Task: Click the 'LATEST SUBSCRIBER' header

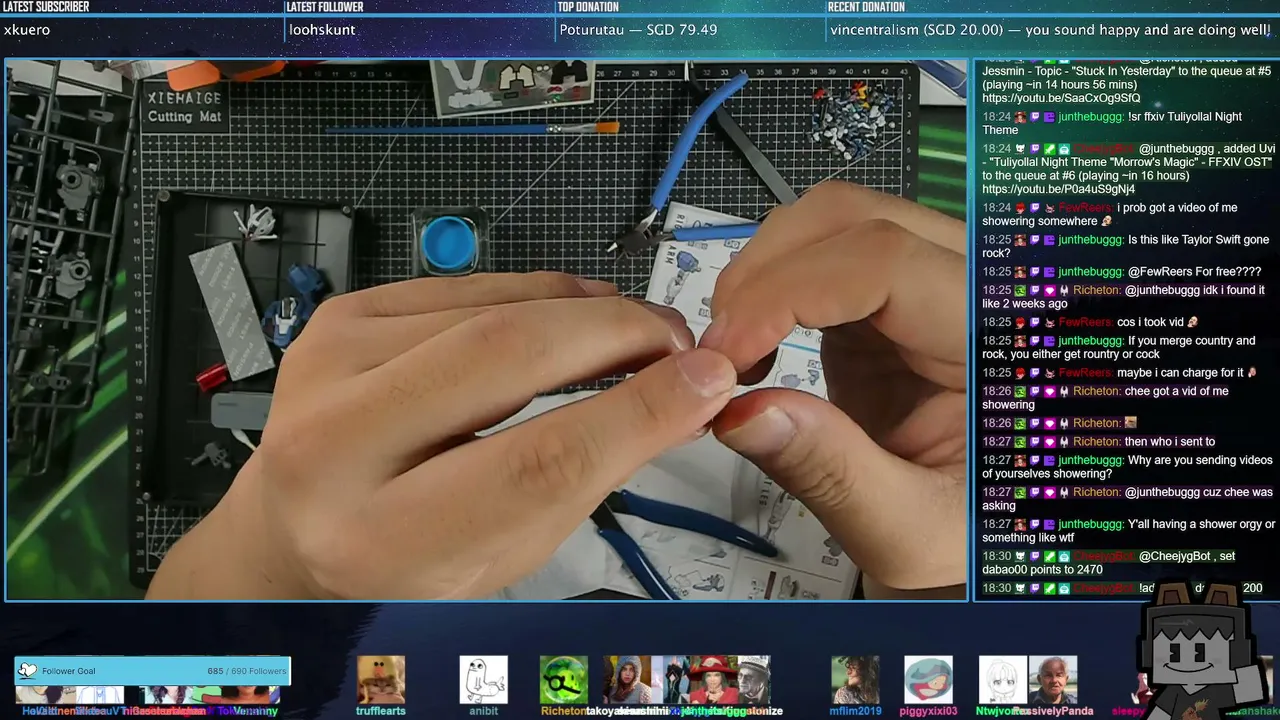Action: (x=46, y=7)
